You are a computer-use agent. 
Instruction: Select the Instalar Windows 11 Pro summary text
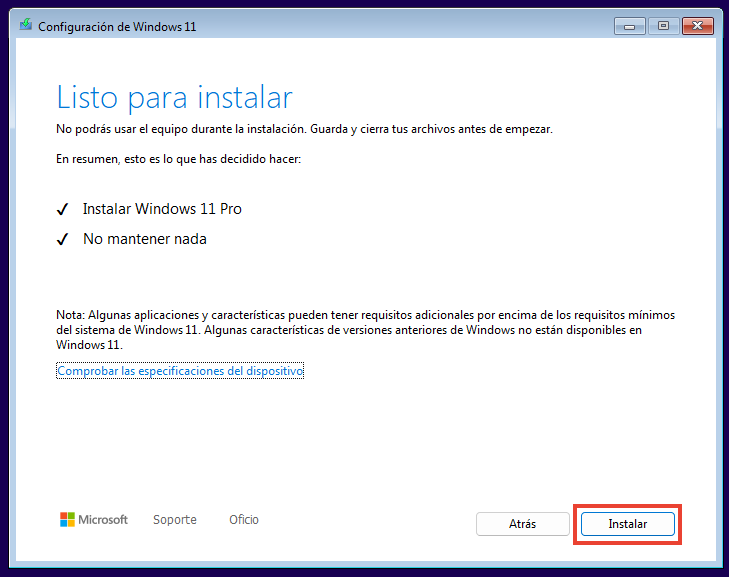[x=162, y=209]
